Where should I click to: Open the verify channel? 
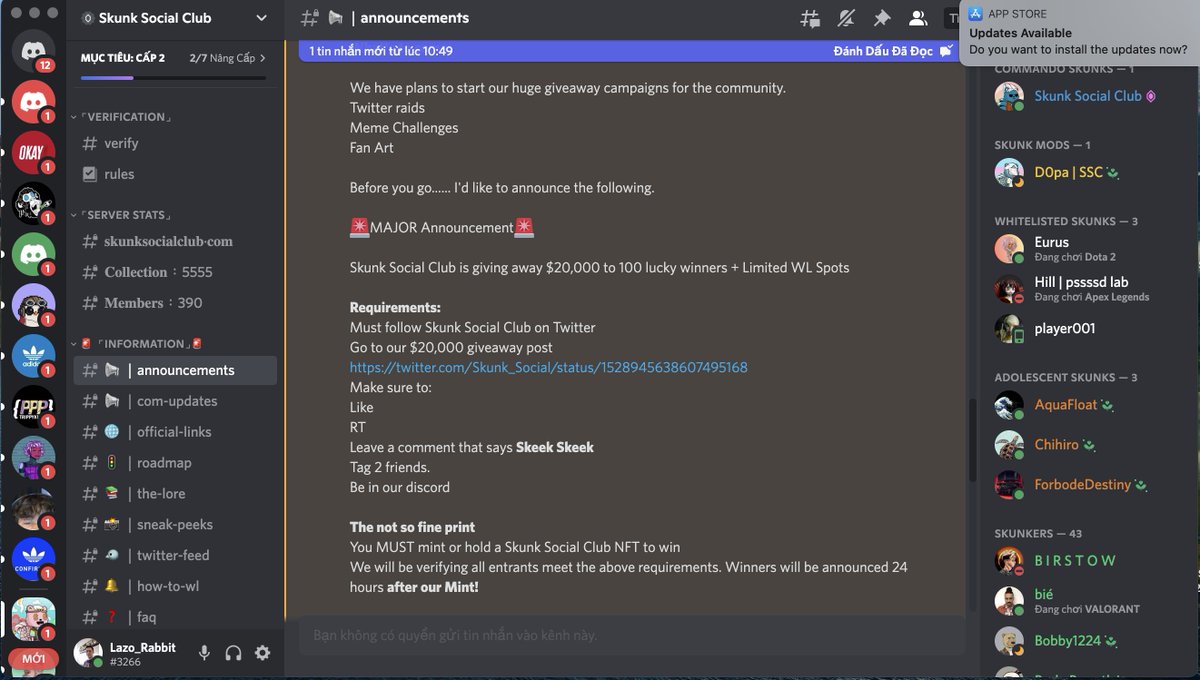175,143
